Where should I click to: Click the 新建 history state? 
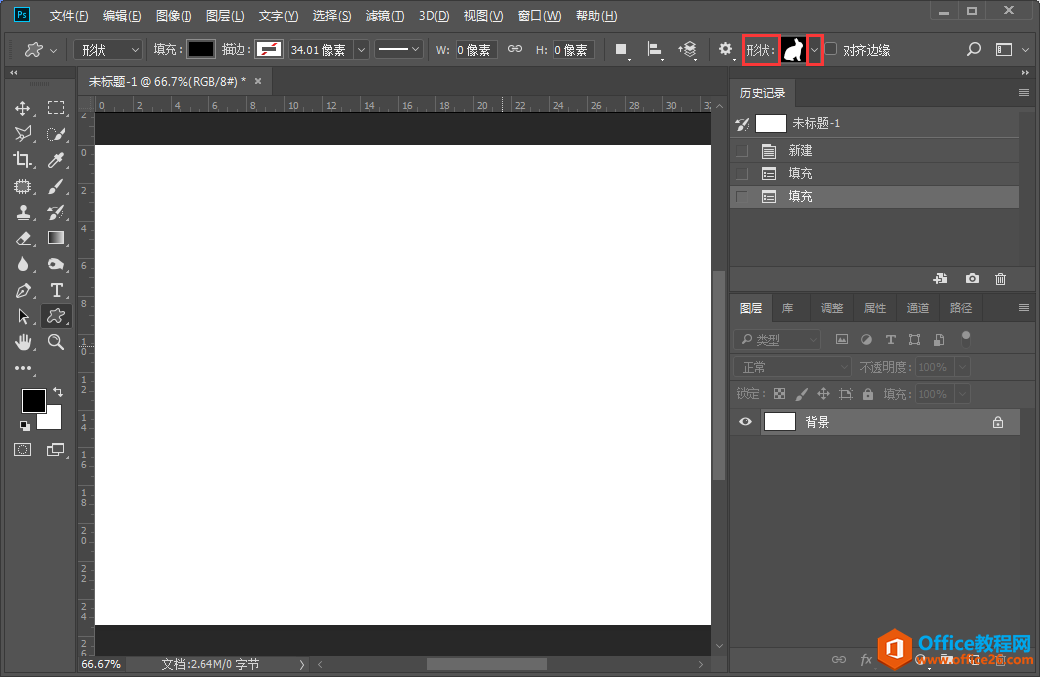[x=800, y=151]
